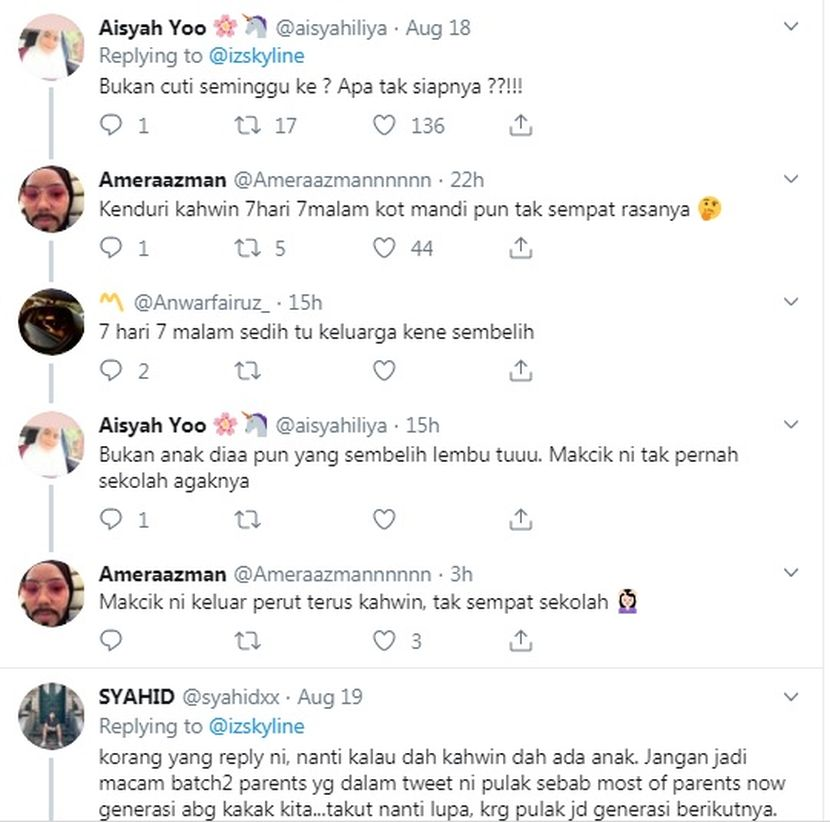830x822 pixels.
Task: Like Aisyah Yoo's Aug 18 tweet
Action: 384,125
